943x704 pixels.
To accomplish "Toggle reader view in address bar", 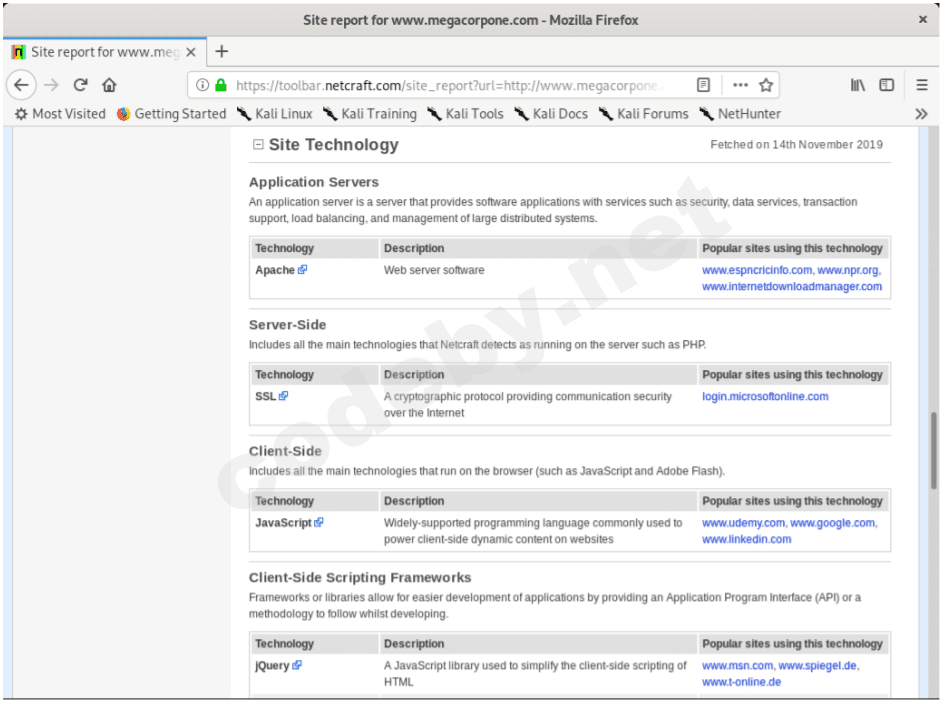I will coord(703,85).
